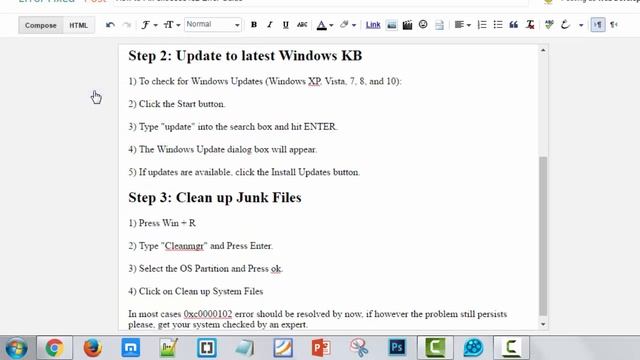Open the Windows Start menu

(16, 348)
